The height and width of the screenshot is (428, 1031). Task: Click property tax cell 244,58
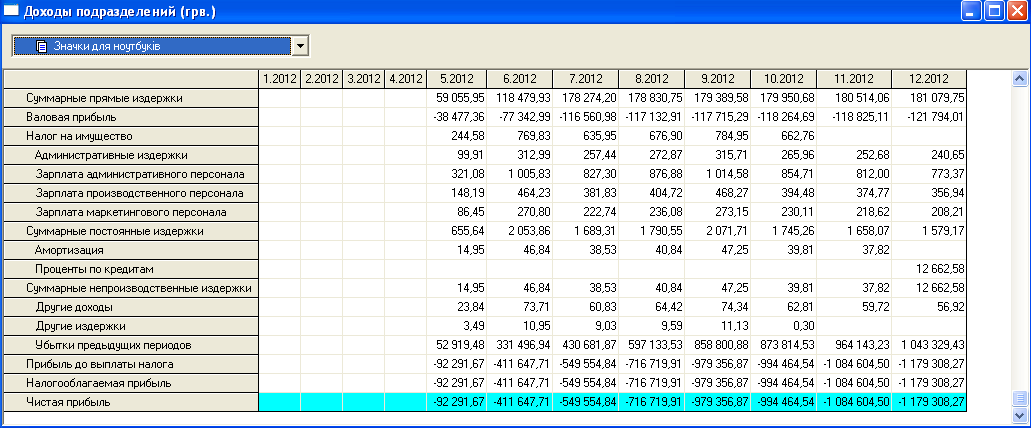coord(457,136)
